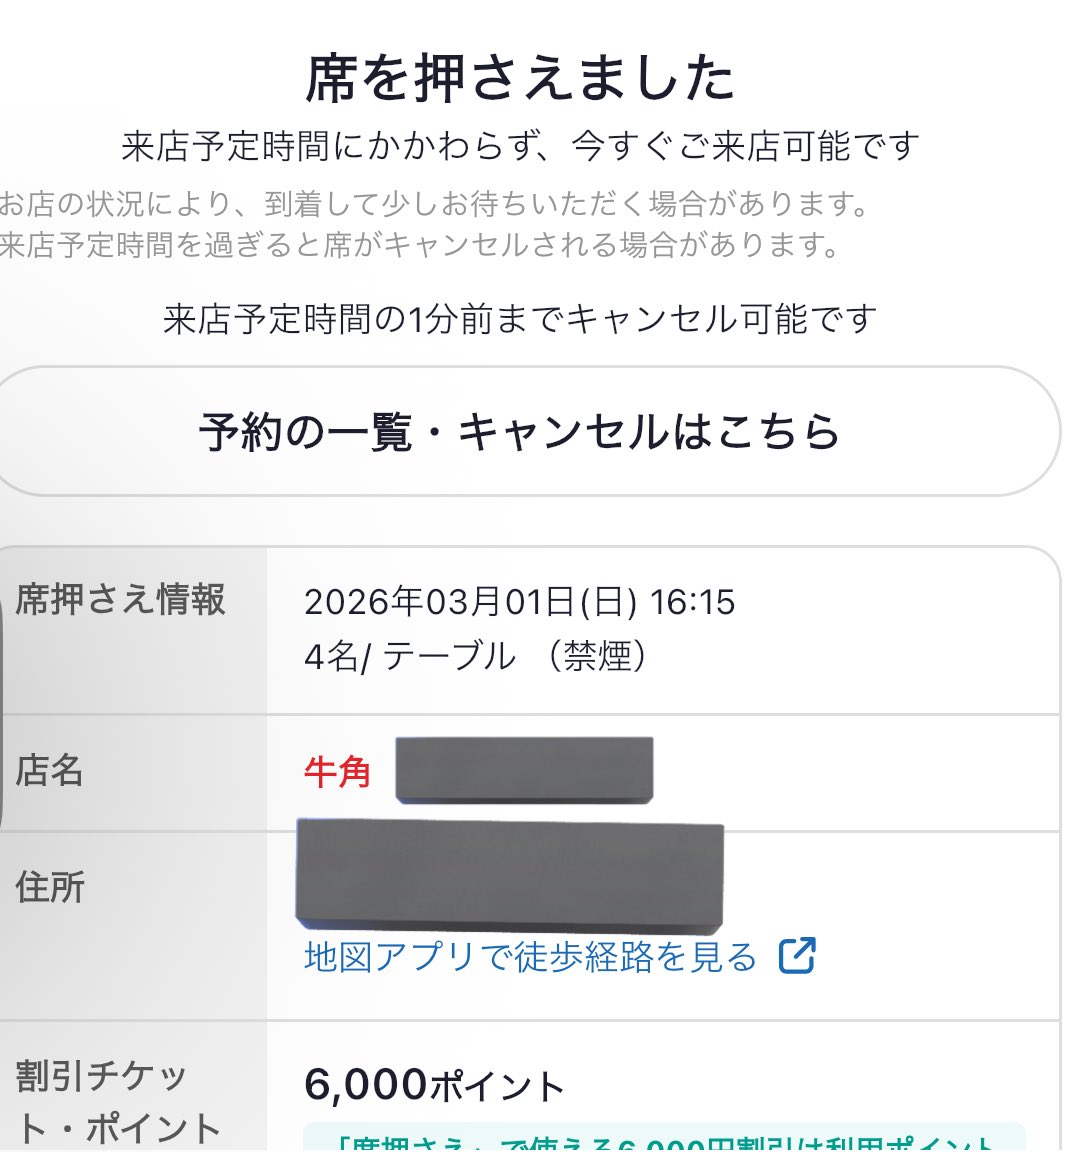Click the 6,000ポイント value

[x=434, y=1085]
